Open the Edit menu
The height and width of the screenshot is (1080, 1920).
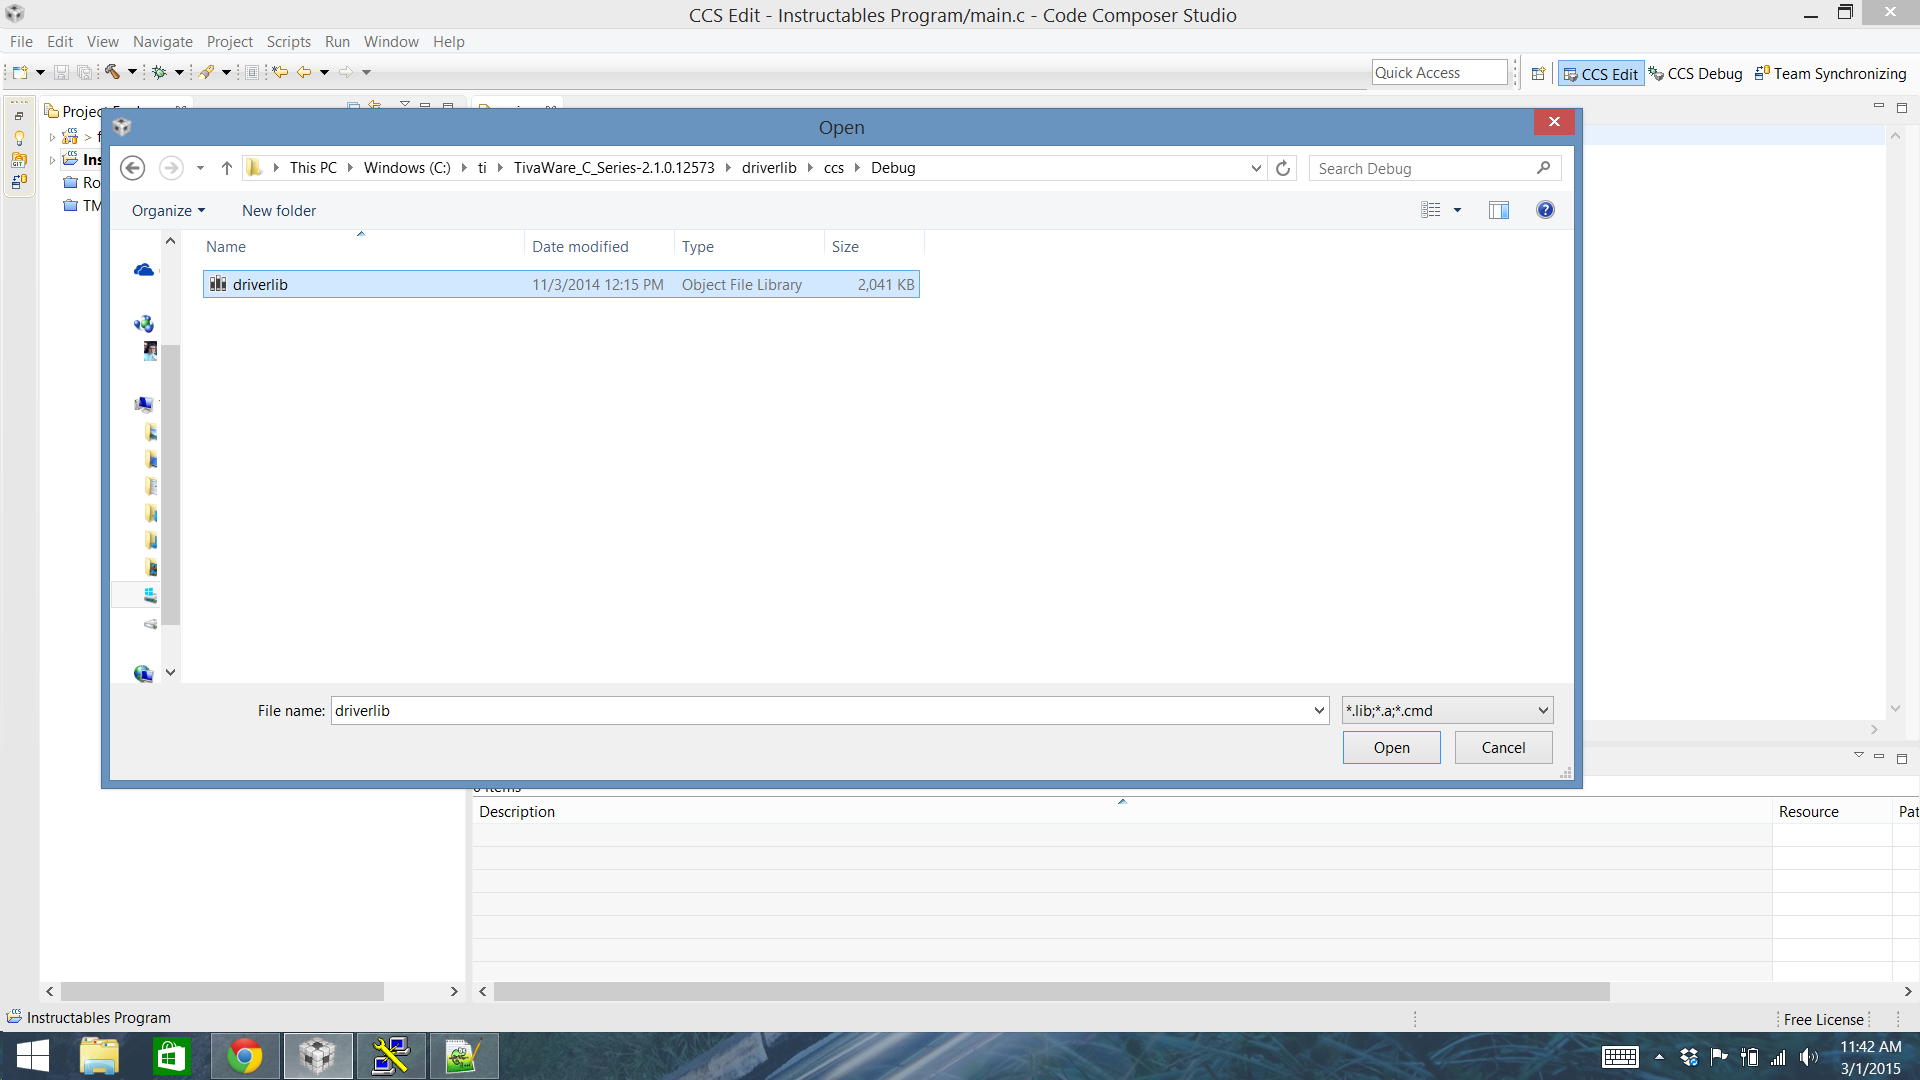[60, 42]
